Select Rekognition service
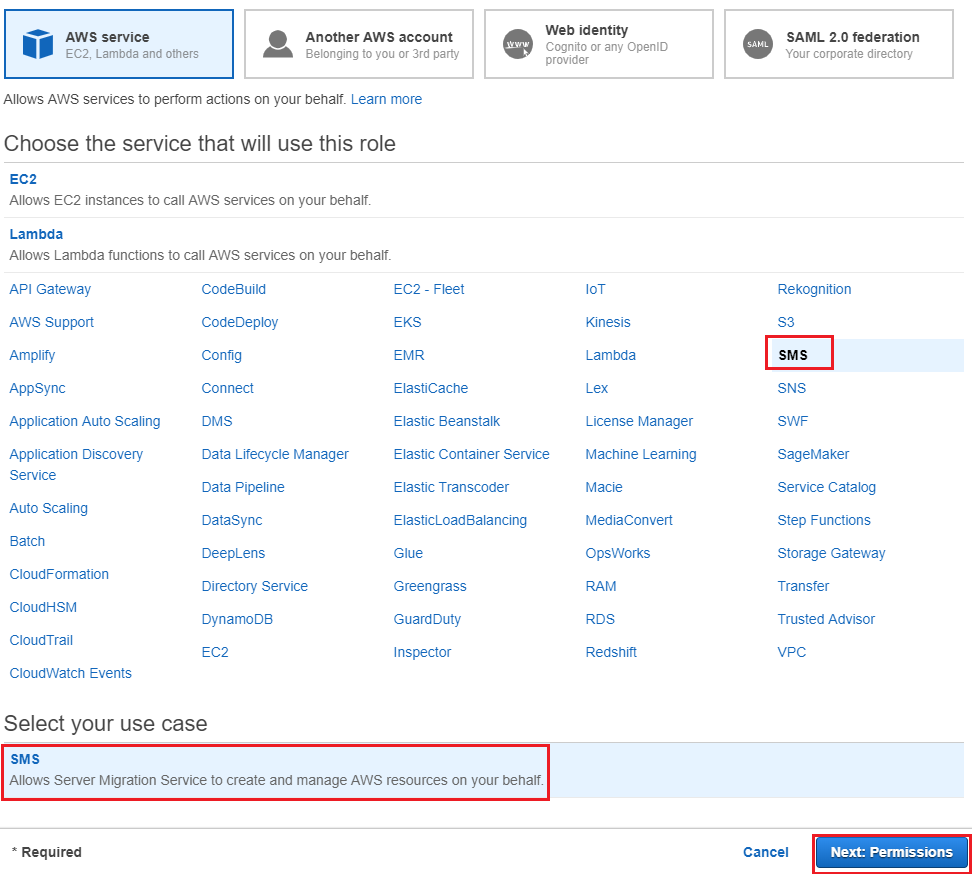Screen dimensions: 972x874 tap(815, 289)
